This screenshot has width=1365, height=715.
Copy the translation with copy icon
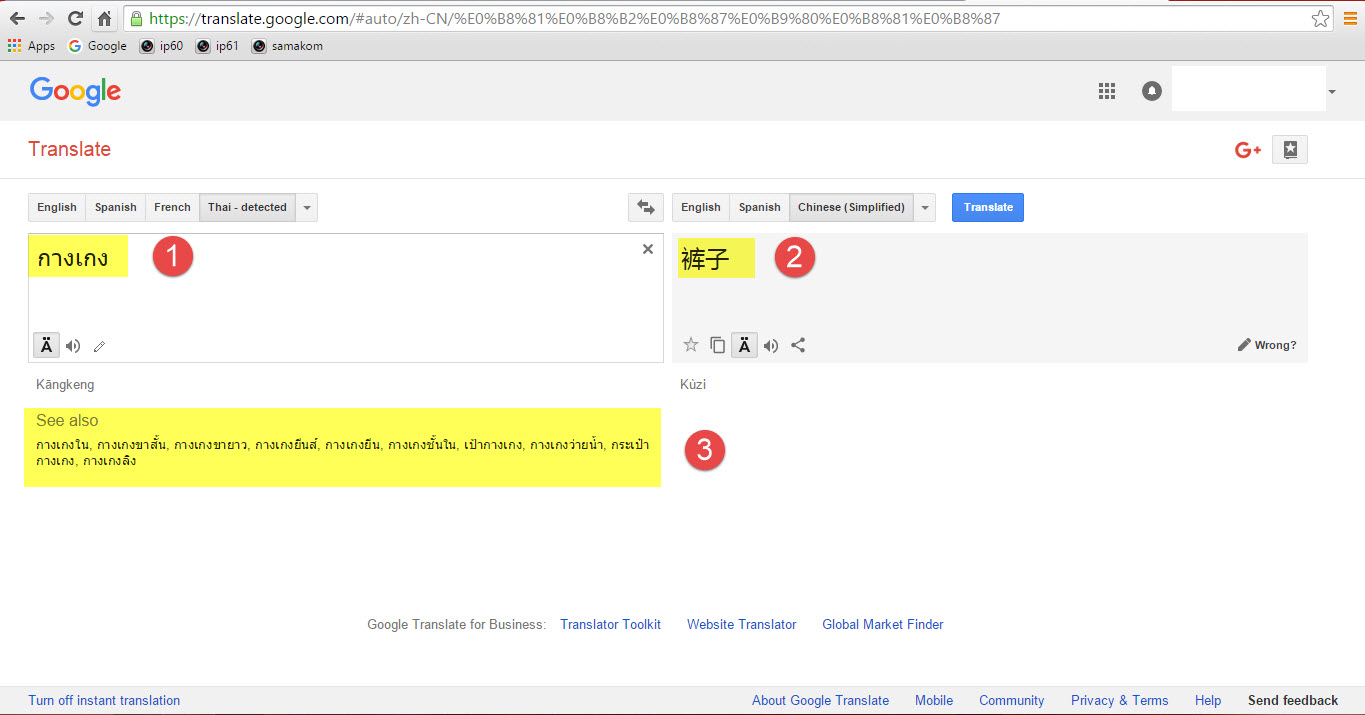point(717,345)
